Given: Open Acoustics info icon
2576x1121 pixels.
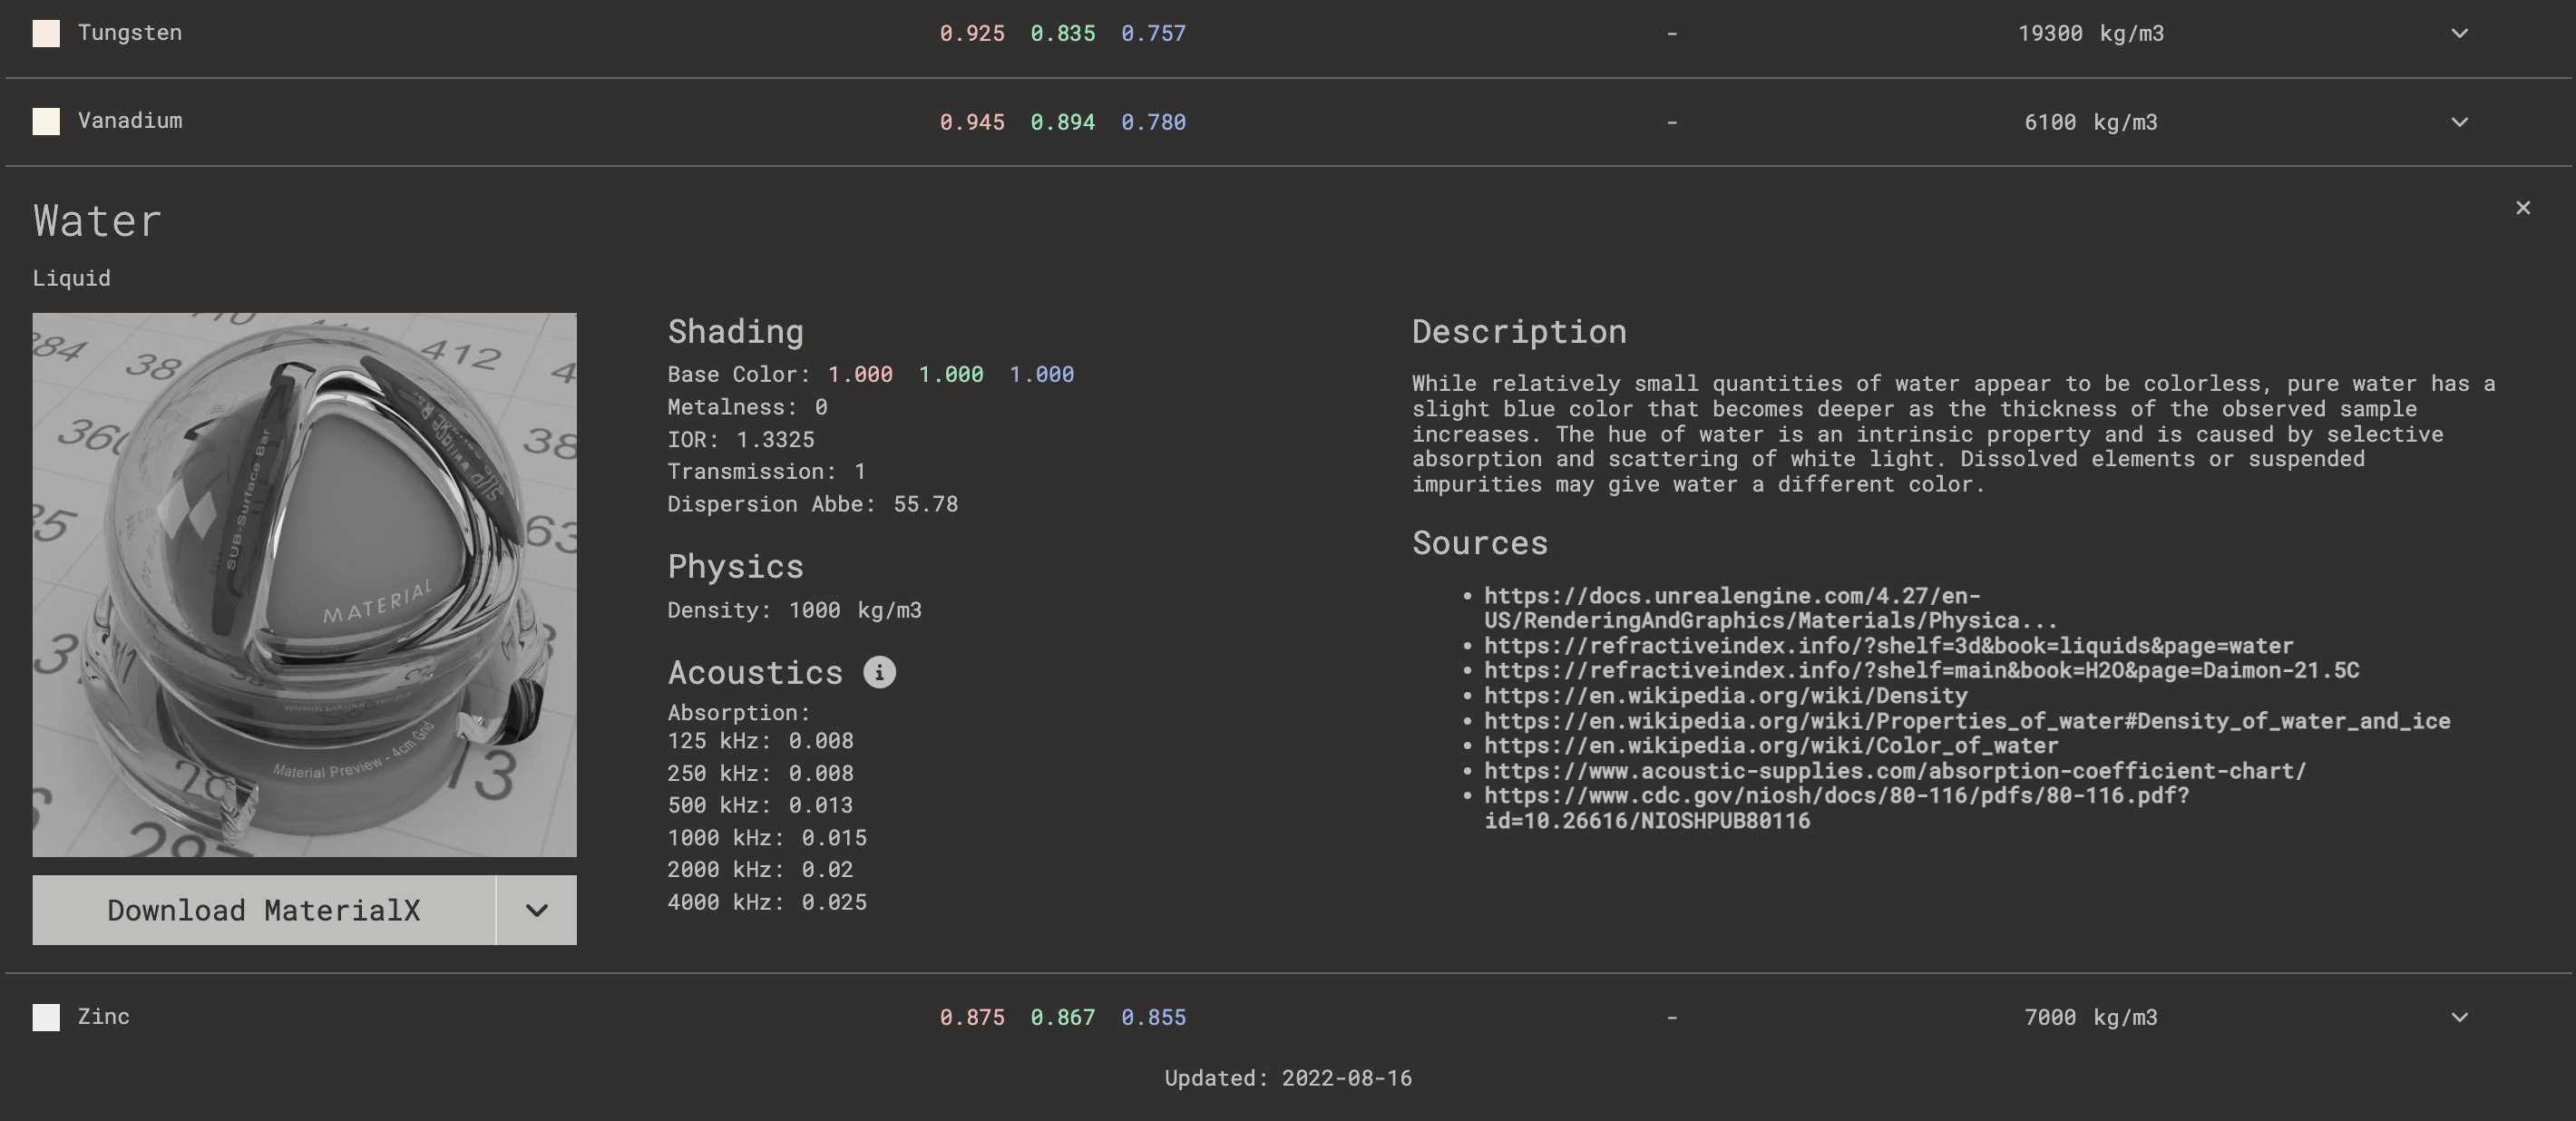Looking at the screenshot, I should (880, 672).
